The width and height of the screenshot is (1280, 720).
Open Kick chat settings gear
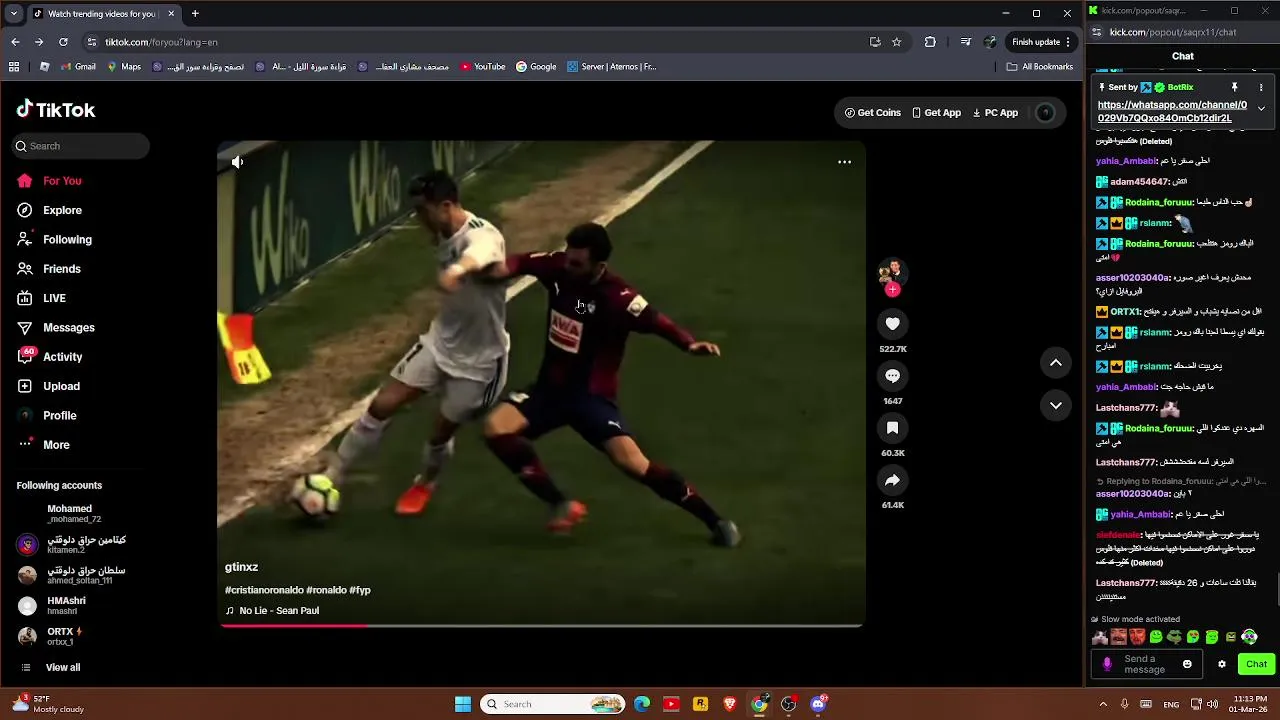[1221, 664]
